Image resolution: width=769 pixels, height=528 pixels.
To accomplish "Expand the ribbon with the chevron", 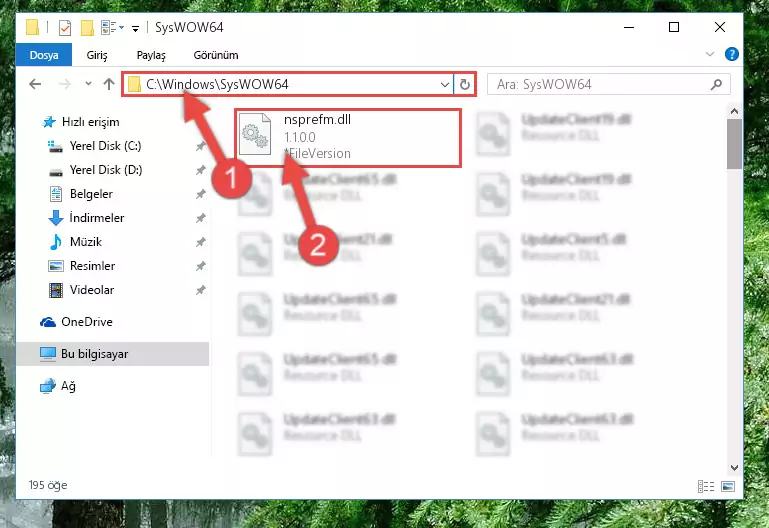I will coord(710,54).
